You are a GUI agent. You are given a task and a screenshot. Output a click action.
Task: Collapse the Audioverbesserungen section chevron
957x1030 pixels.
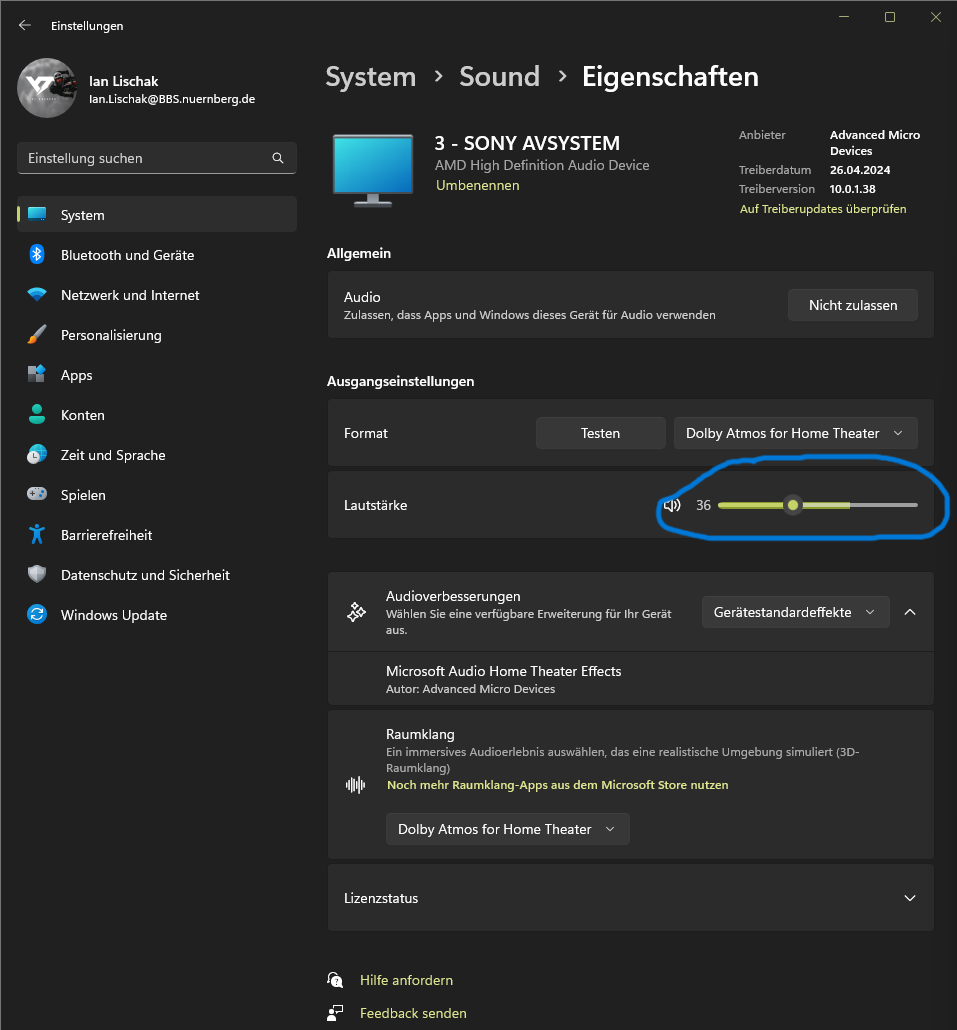click(x=910, y=612)
